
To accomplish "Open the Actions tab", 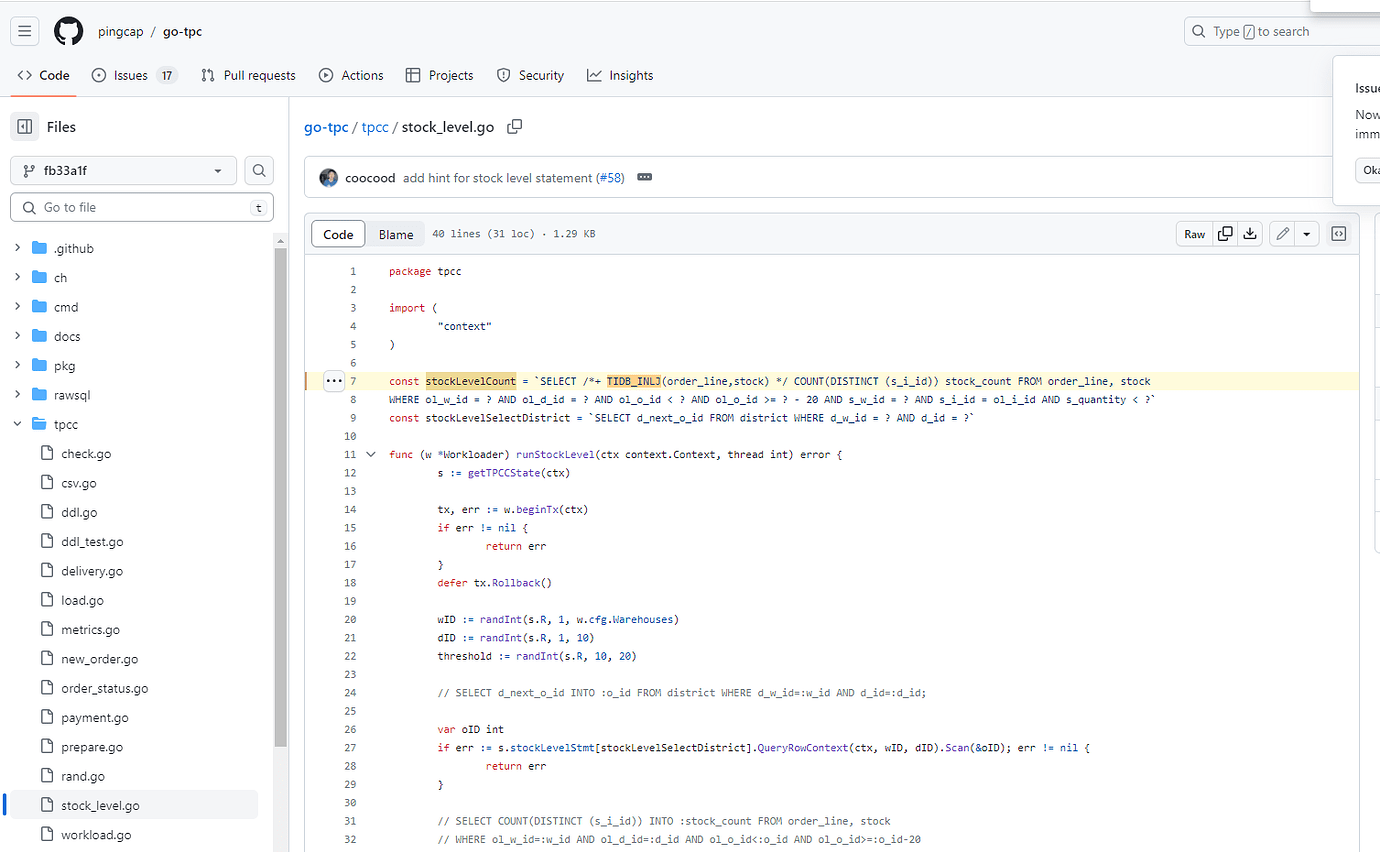I will click(x=351, y=75).
